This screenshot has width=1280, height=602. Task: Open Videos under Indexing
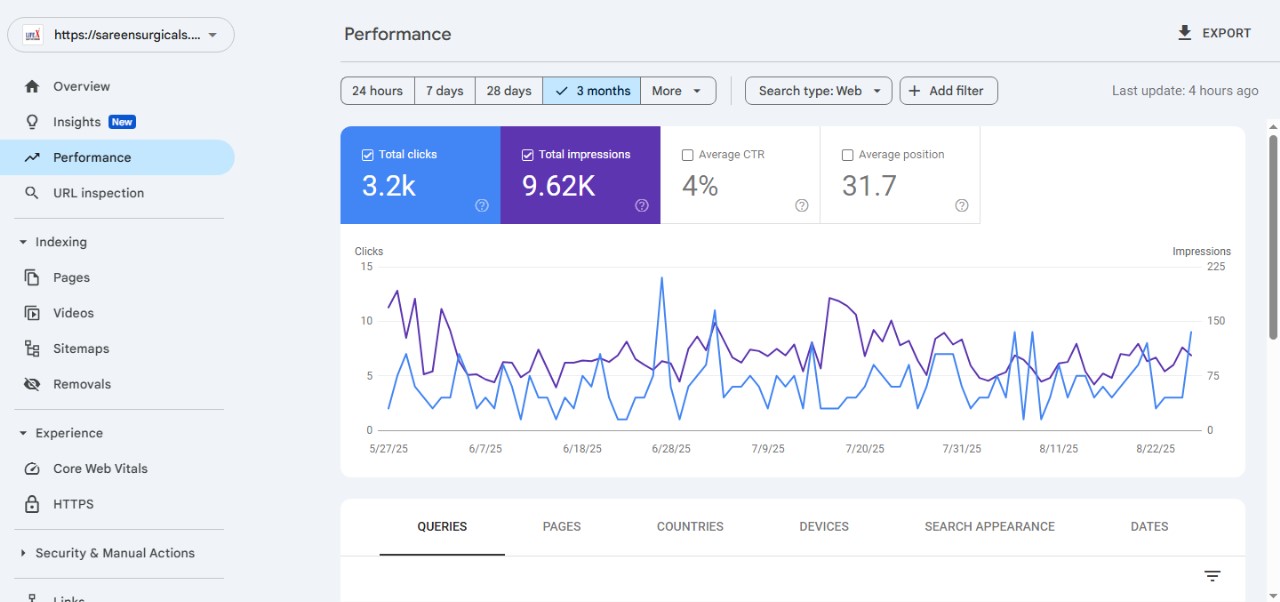(x=71, y=312)
